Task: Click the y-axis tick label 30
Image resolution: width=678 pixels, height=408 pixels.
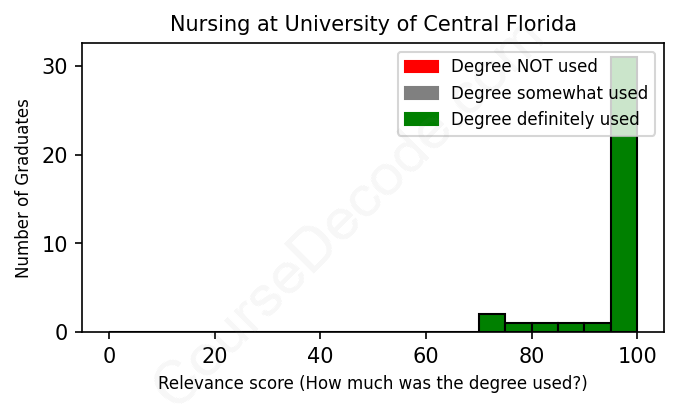Action: pyautogui.click(x=55, y=67)
